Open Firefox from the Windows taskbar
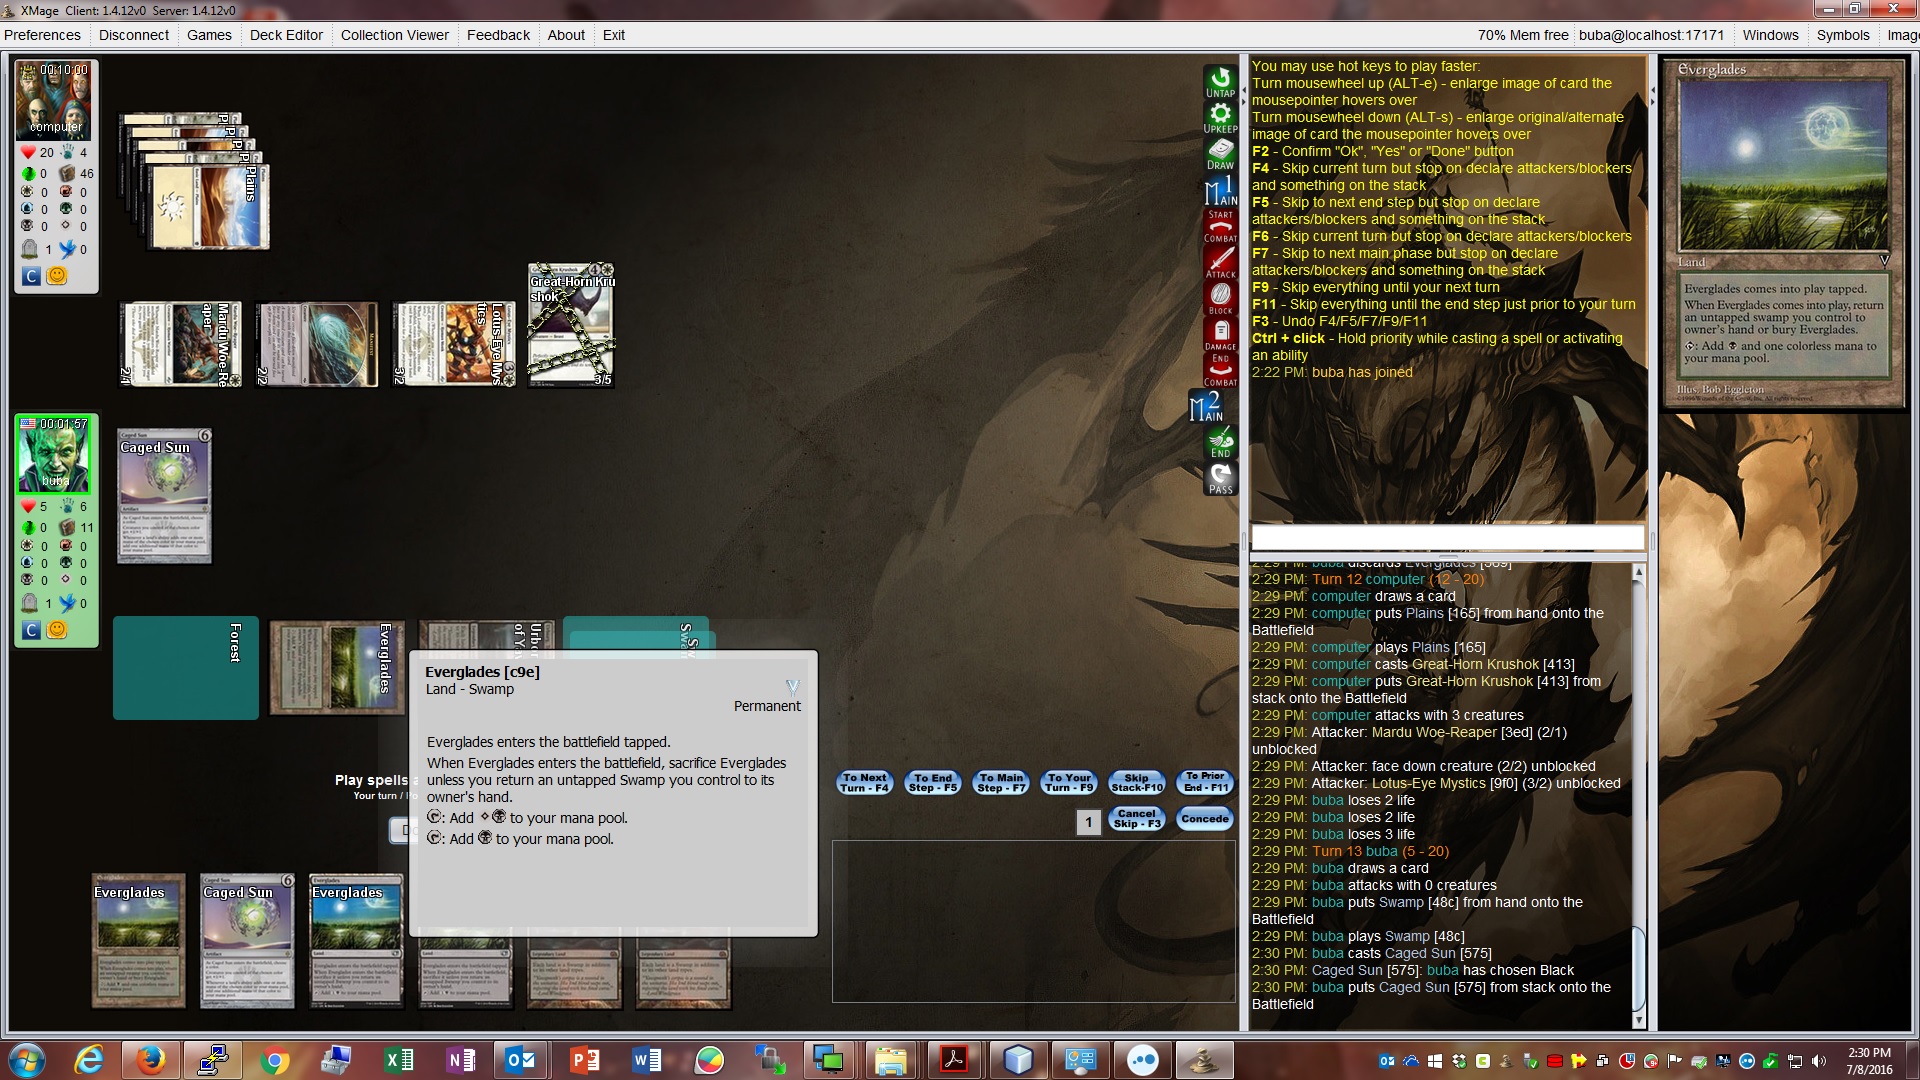Image resolution: width=1920 pixels, height=1080 pixels. (150, 1060)
